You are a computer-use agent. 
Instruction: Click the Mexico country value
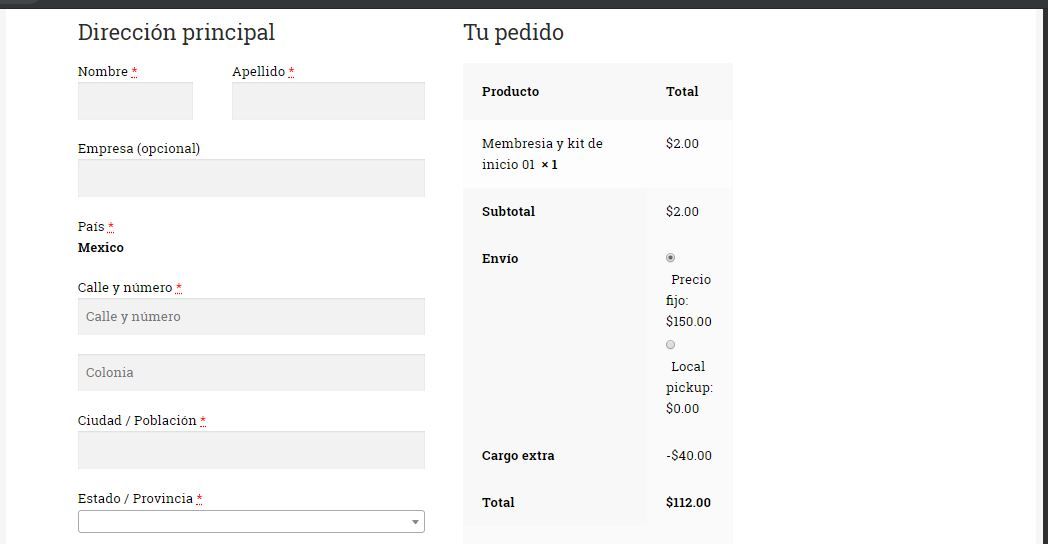tap(100, 247)
